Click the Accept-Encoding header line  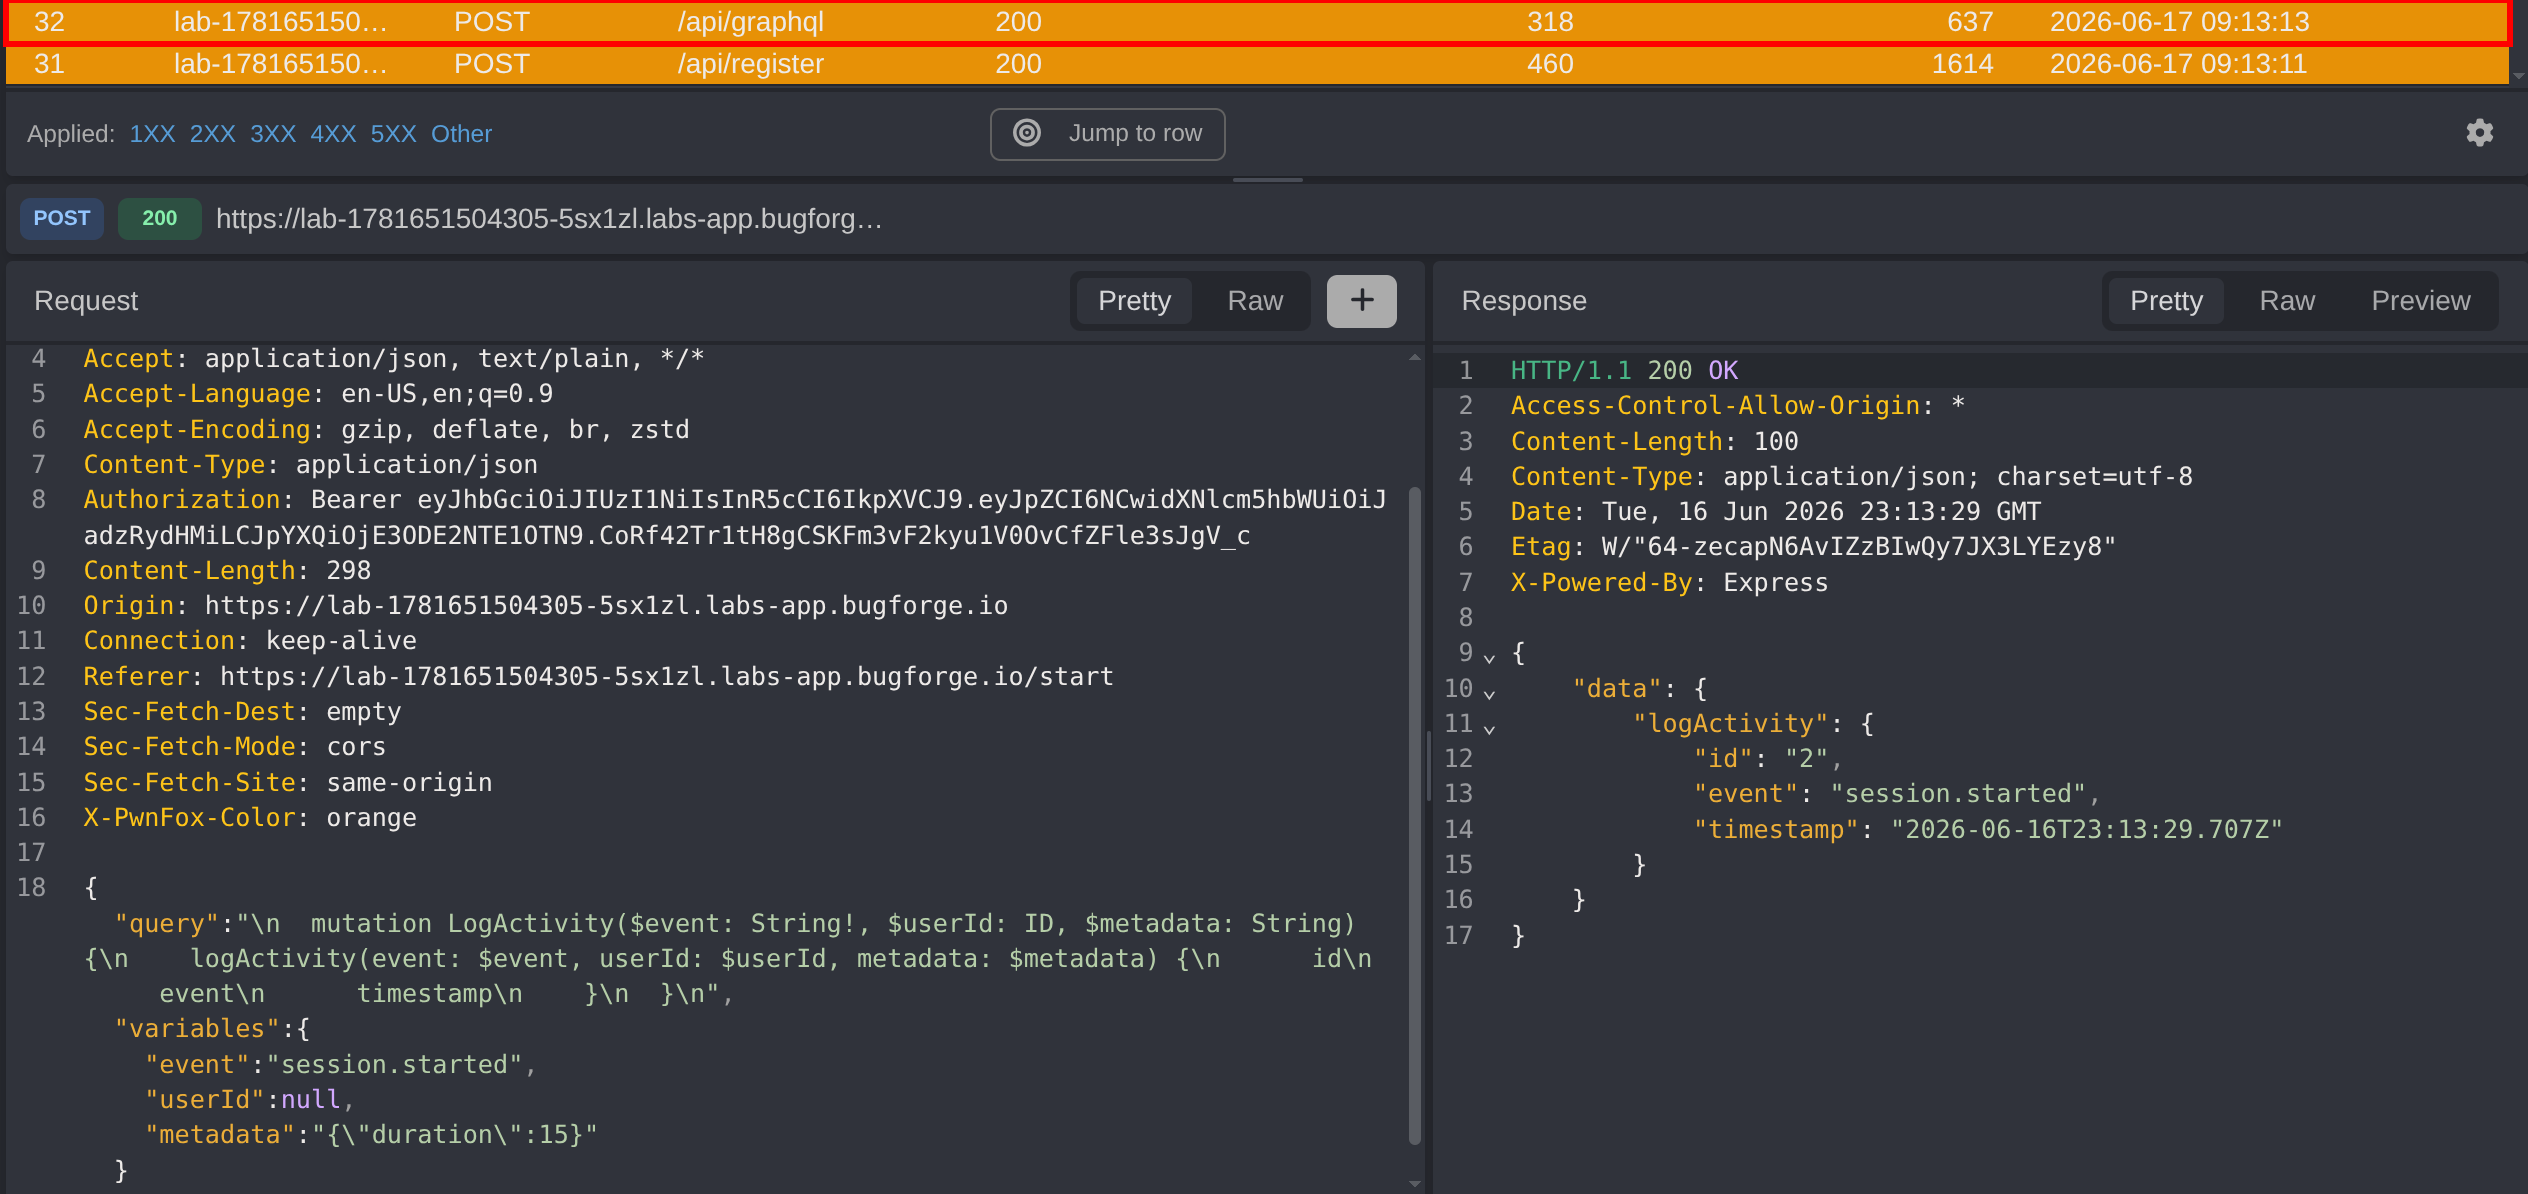click(386, 430)
